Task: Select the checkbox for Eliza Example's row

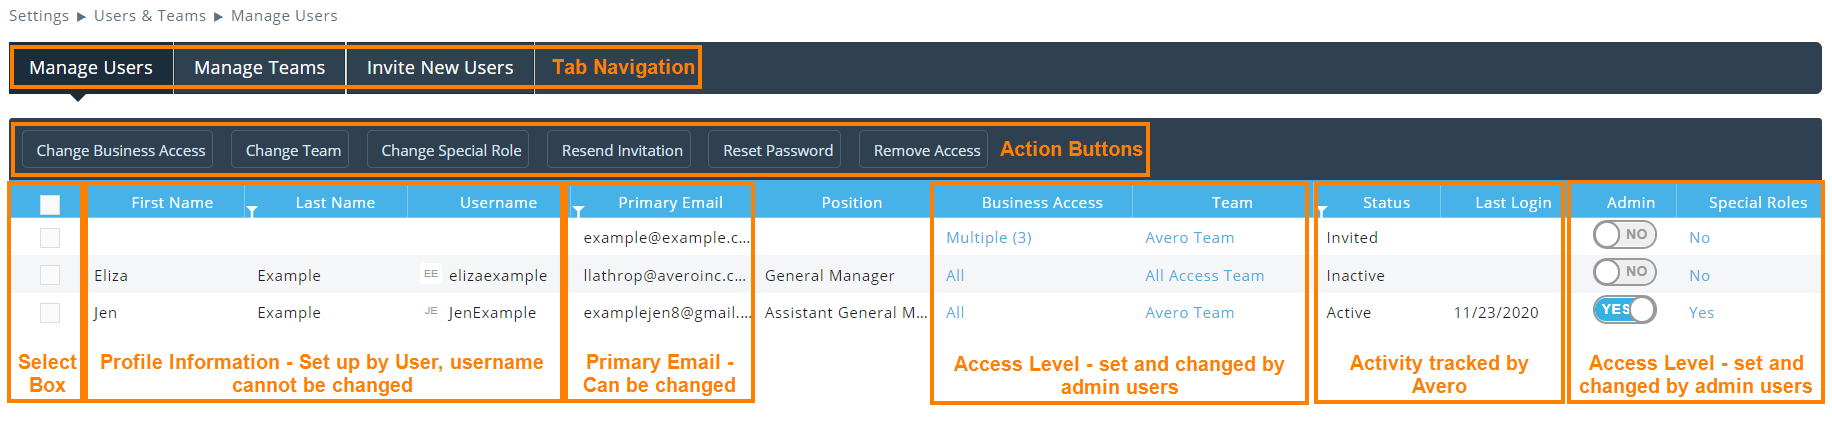Action: (50, 275)
